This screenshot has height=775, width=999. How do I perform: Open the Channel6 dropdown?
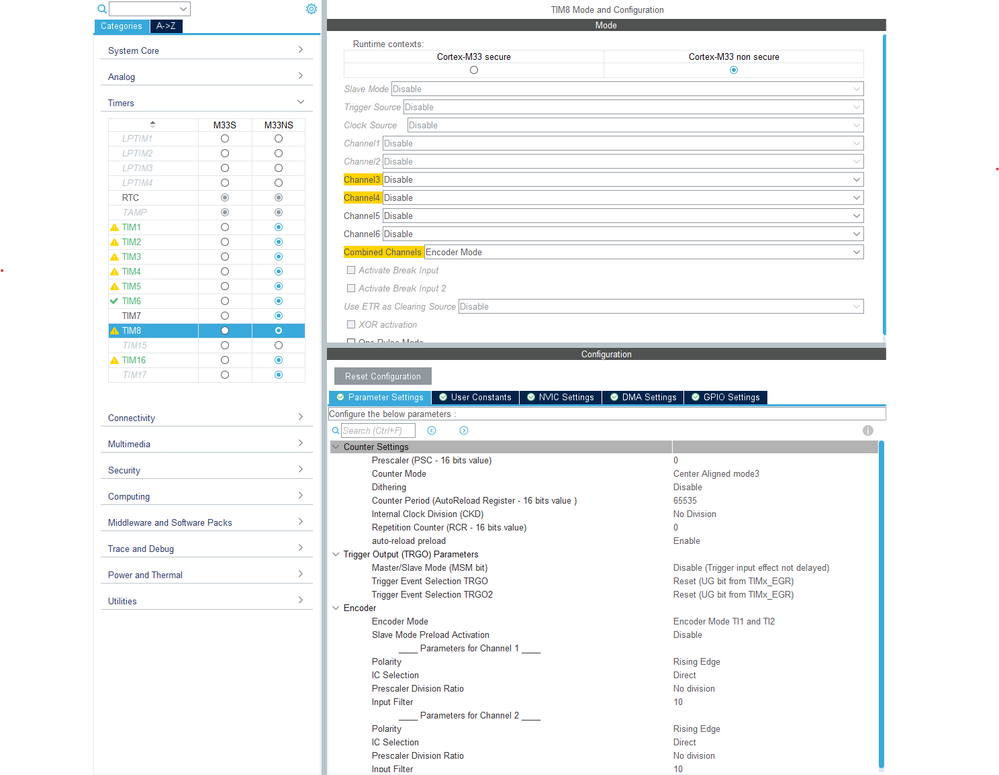click(x=623, y=234)
